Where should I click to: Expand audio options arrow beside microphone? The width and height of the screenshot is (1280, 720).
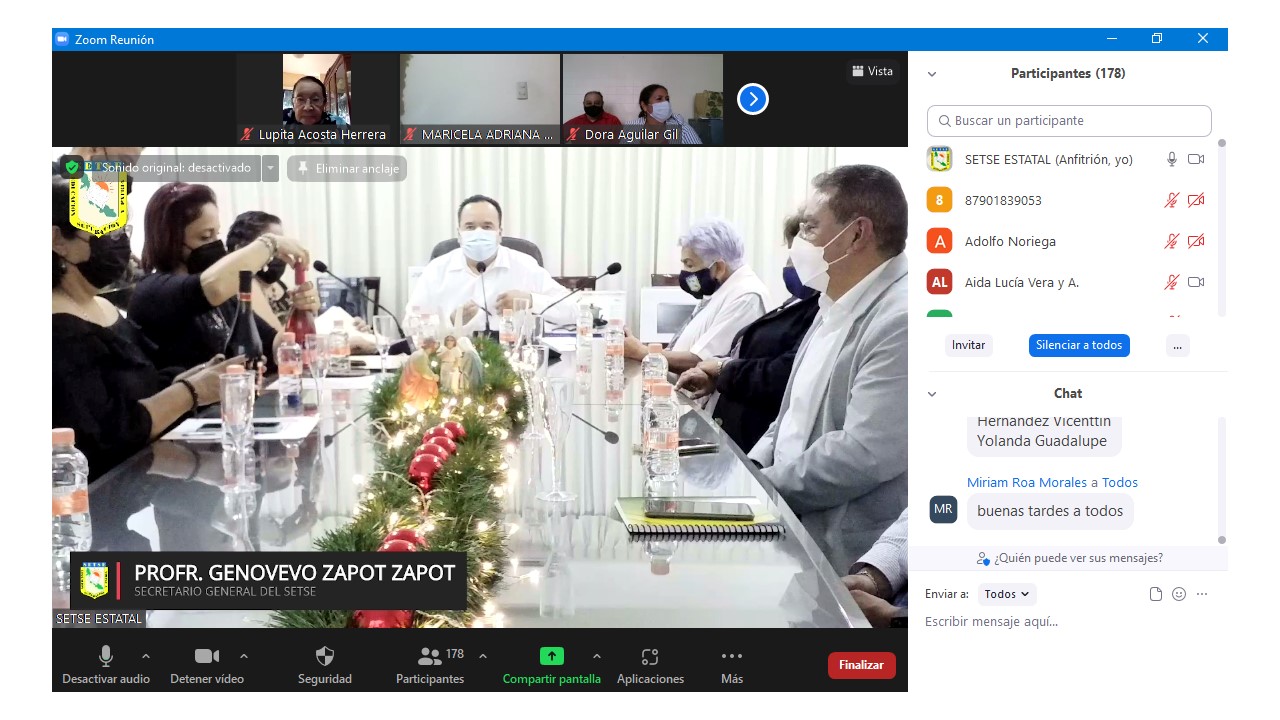coord(146,656)
